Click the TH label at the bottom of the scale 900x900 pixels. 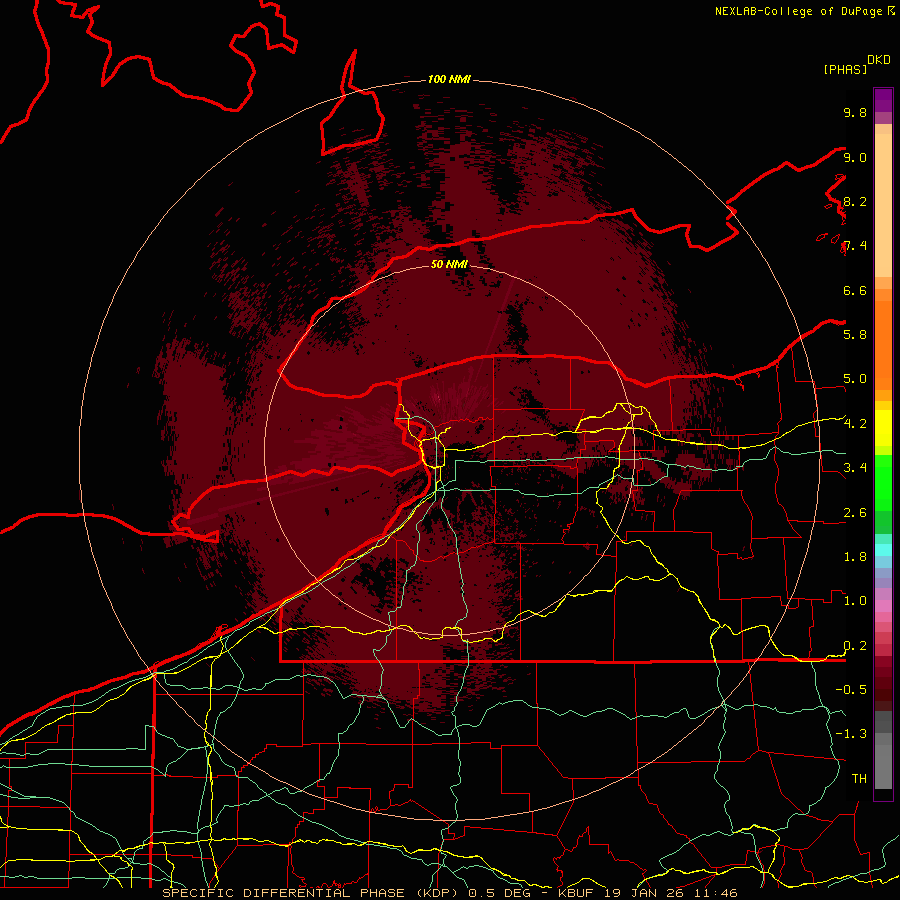tap(859, 778)
